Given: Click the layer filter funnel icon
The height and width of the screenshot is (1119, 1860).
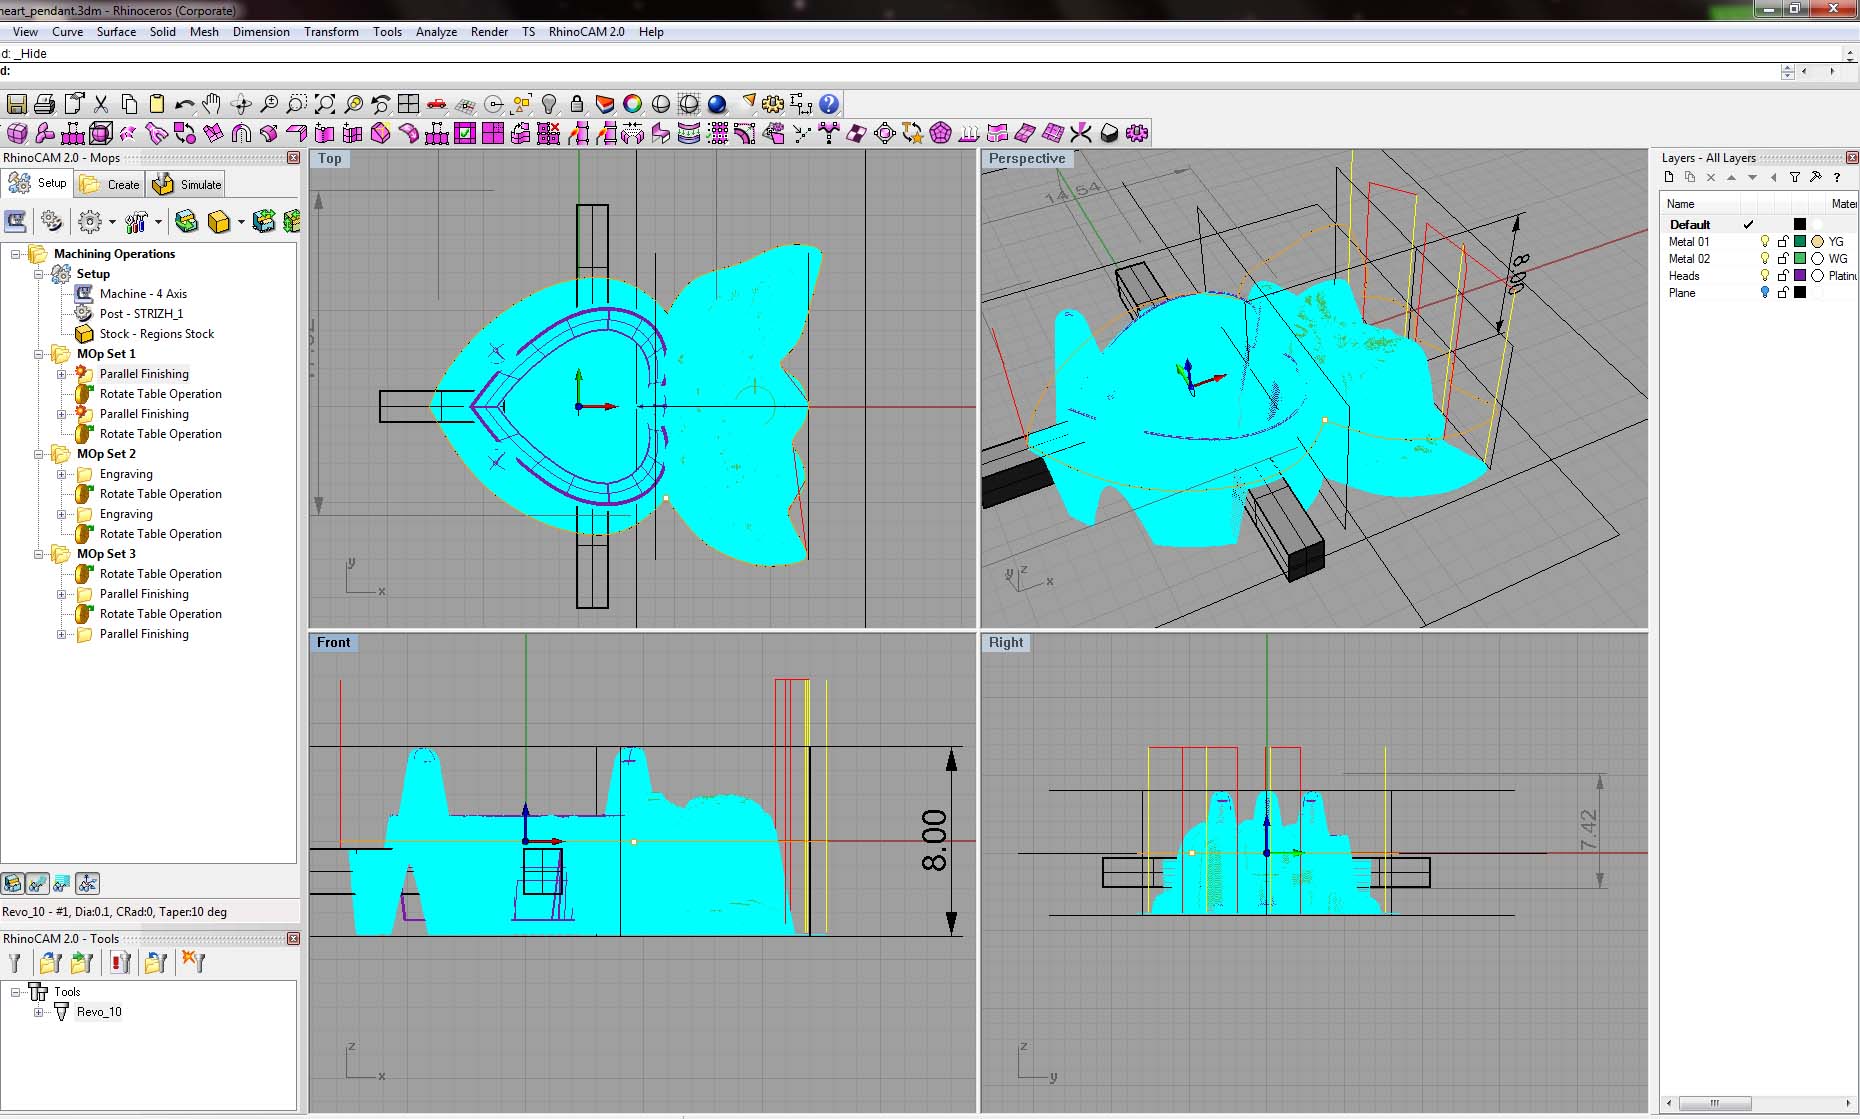Looking at the screenshot, I should tap(1795, 177).
